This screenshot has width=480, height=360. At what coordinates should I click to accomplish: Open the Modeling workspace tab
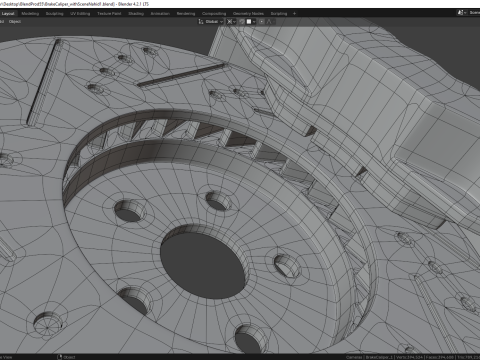point(30,14)
